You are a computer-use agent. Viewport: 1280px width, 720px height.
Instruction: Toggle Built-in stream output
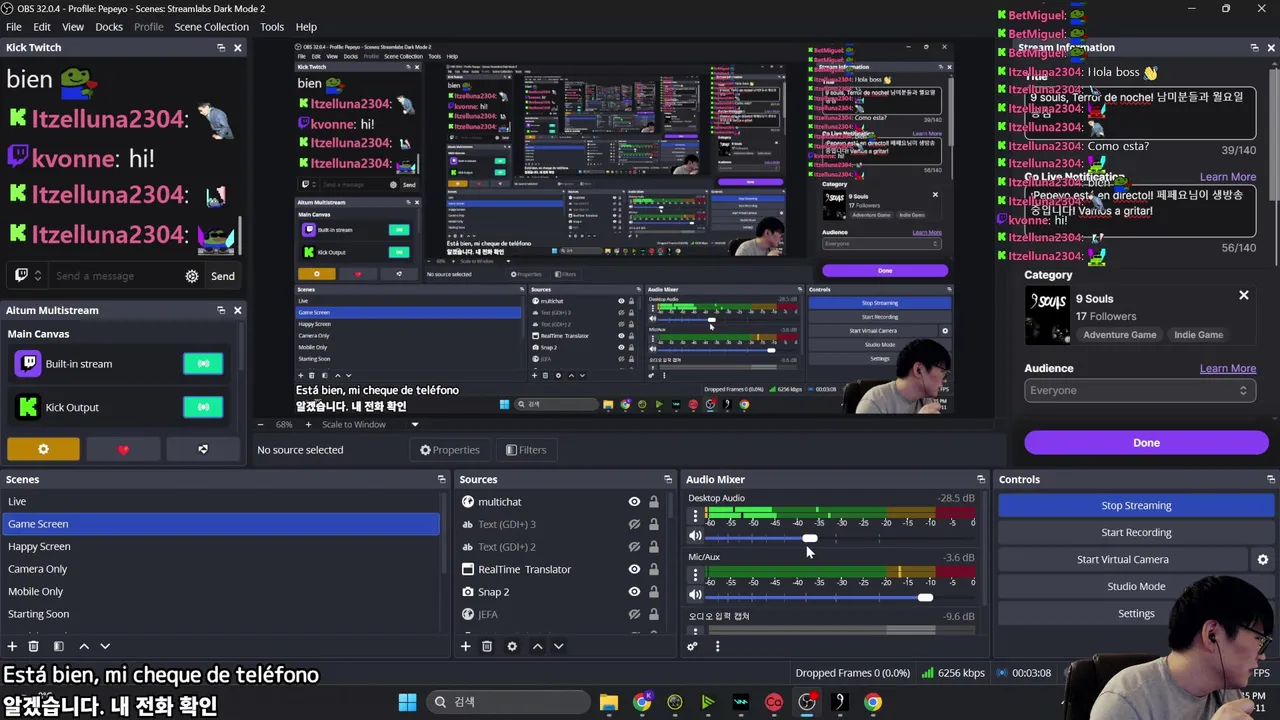[203, 364]
